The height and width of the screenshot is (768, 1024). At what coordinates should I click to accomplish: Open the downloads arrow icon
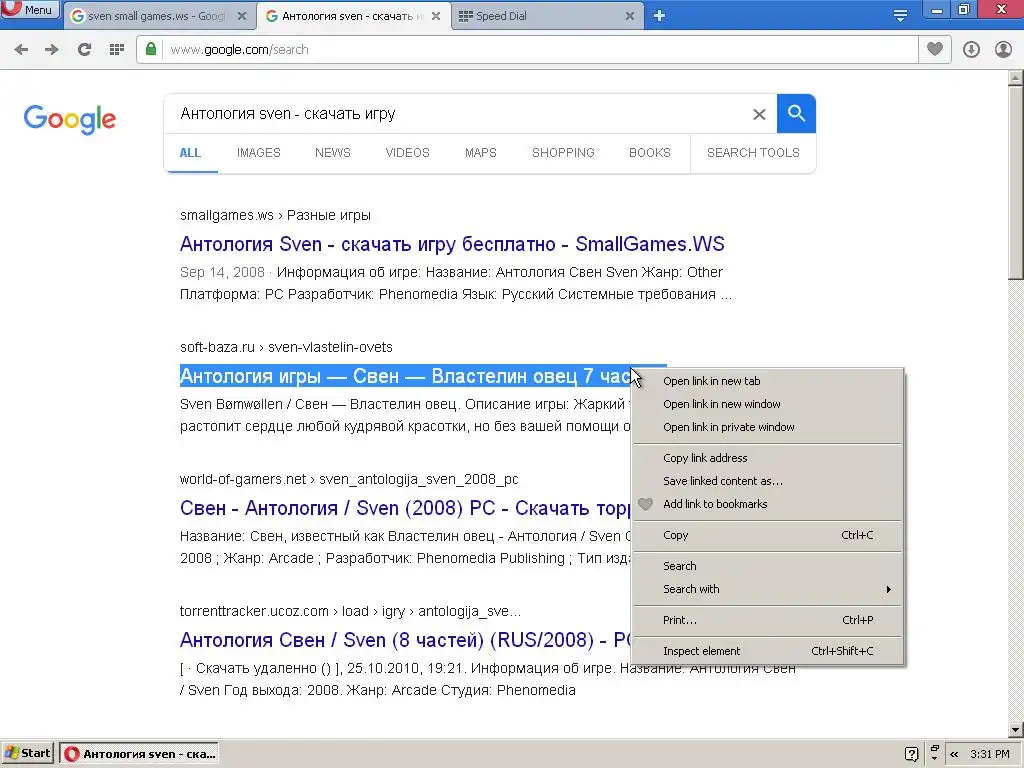click(x=971, y=50)
